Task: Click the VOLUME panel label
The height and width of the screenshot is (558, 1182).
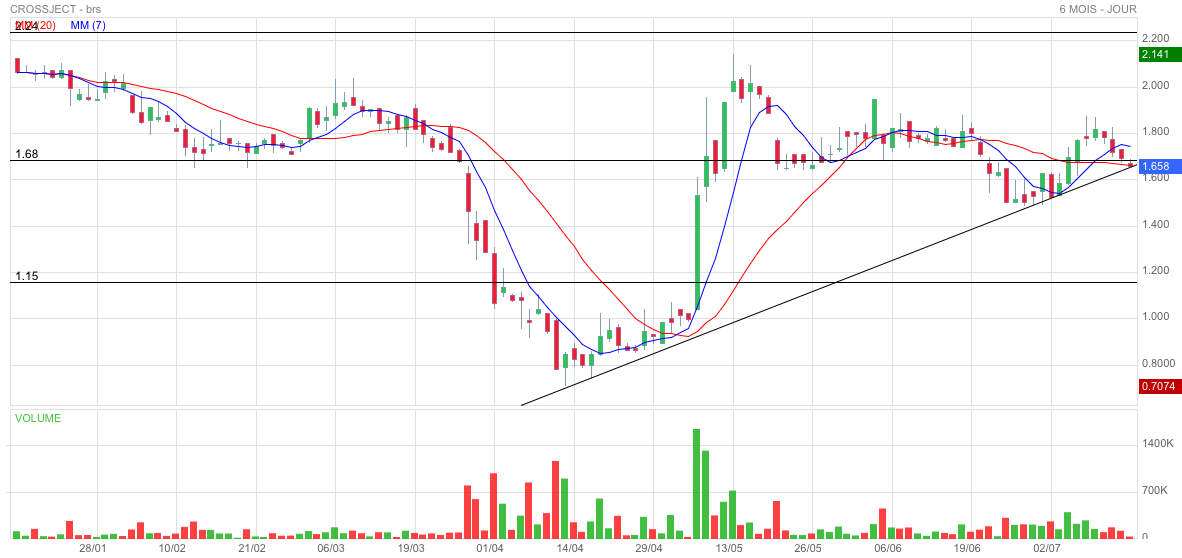Action: 38,418
